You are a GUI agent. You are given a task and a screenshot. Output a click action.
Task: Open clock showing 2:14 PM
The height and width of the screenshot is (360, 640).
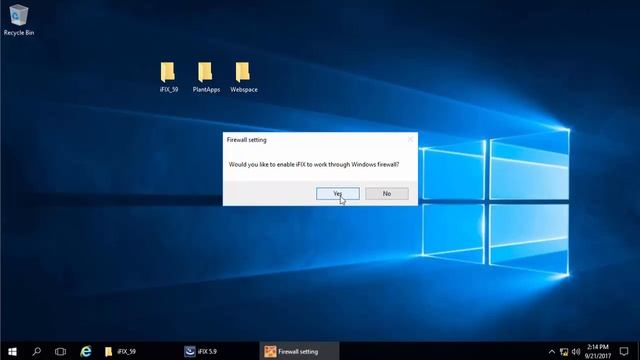pyautogui.click(x=598, y=351)
